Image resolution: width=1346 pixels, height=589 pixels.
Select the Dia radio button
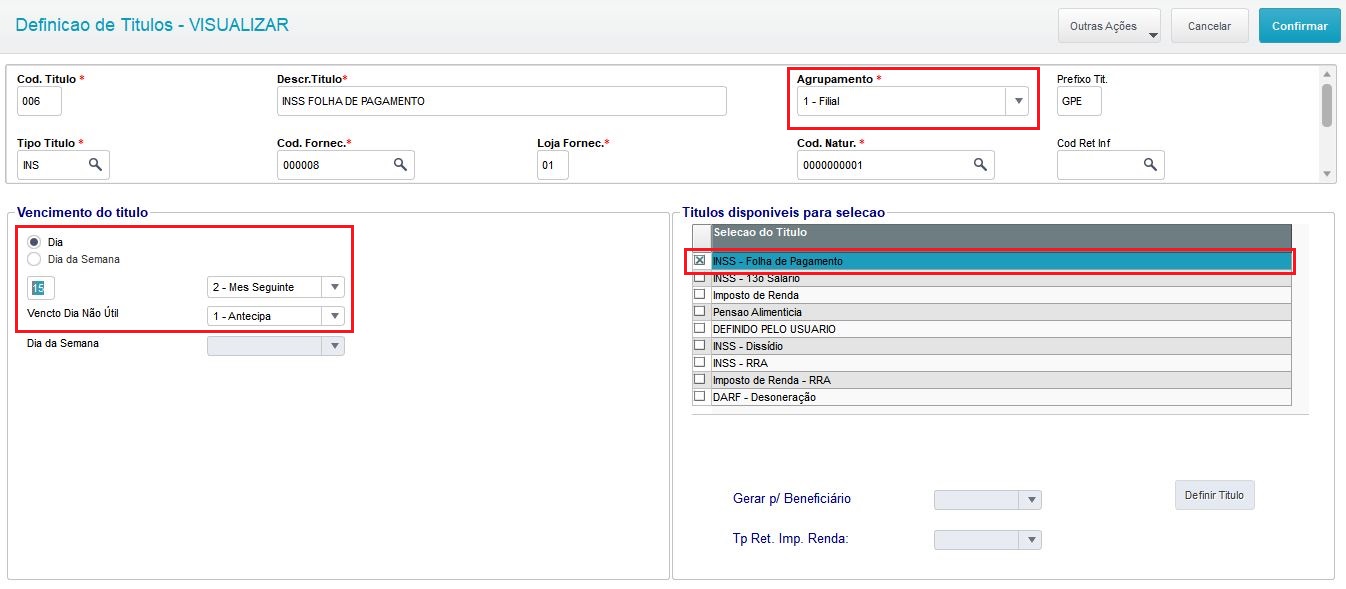34,242
